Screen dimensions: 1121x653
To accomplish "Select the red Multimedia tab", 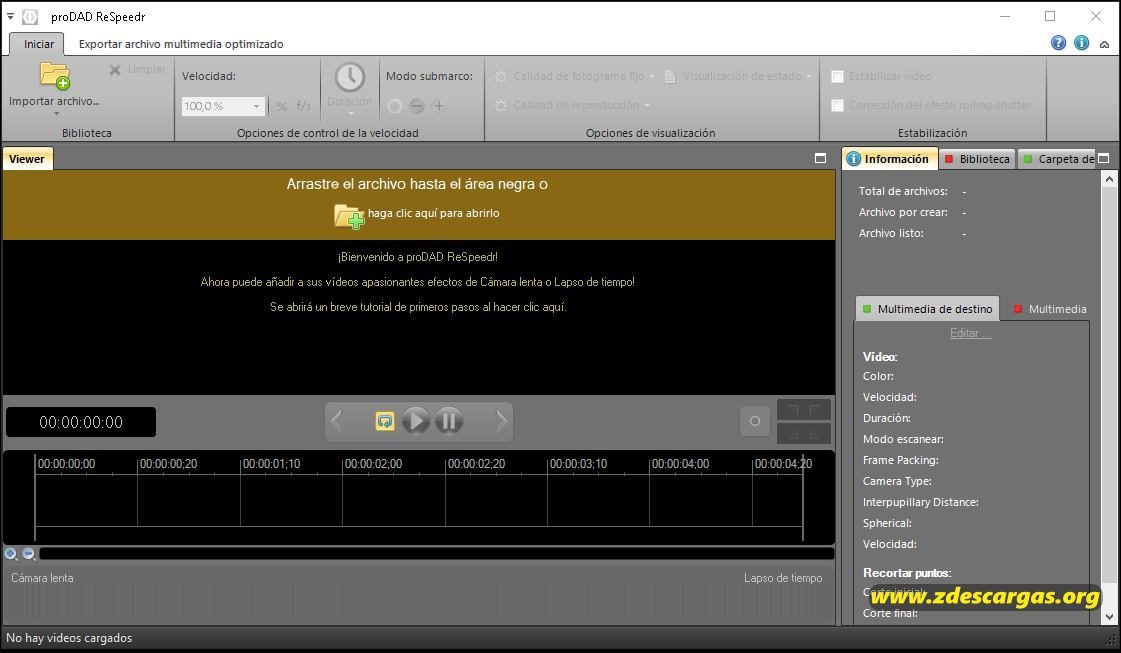I will 1050,309.
